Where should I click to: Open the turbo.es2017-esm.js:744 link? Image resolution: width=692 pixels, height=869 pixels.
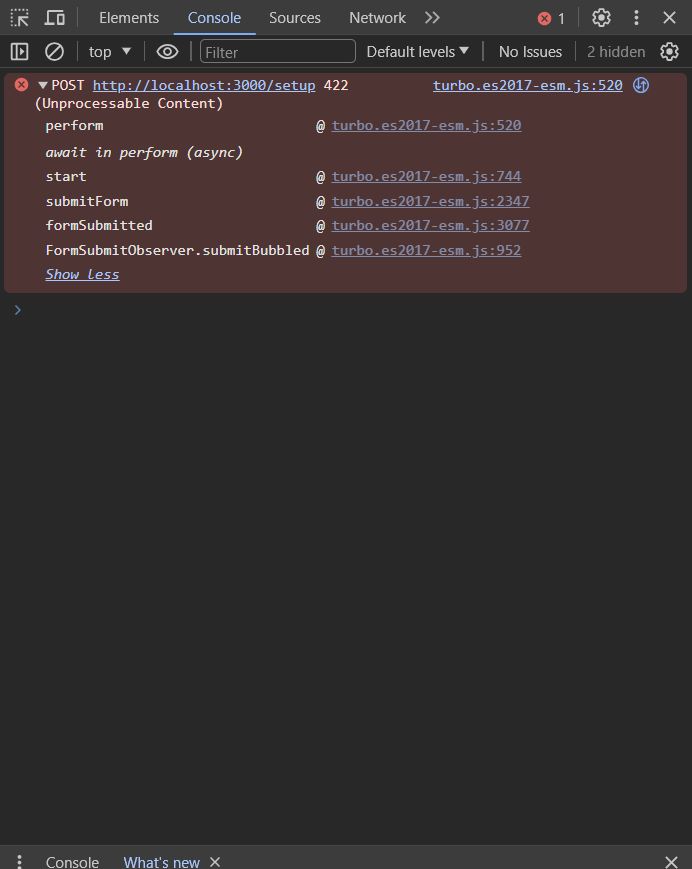[x=426, y=176]
